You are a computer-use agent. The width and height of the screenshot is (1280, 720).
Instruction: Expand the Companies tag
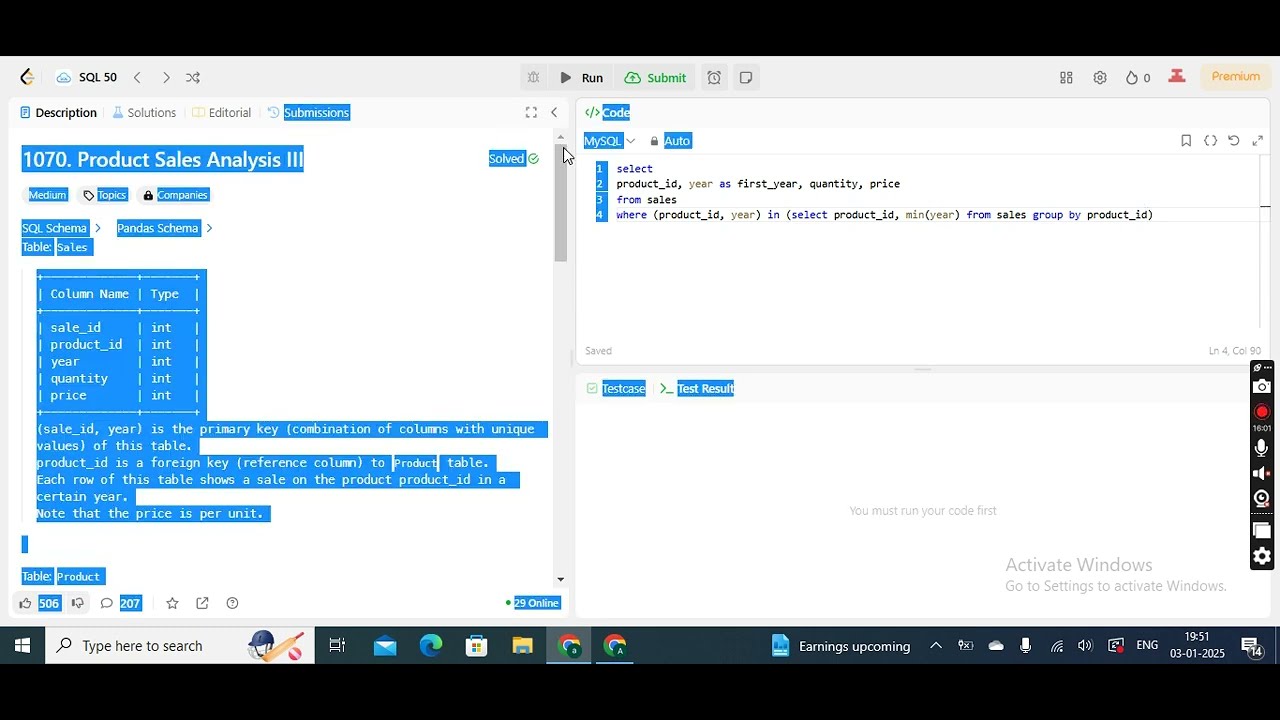pos(175,195)
